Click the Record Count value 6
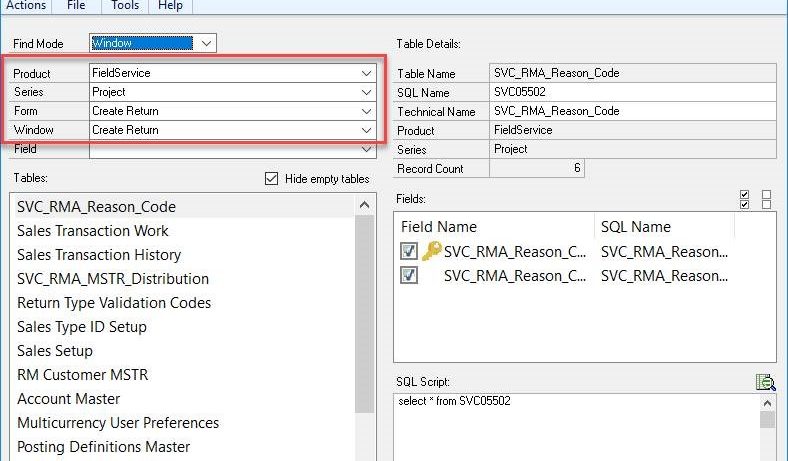 537,168
